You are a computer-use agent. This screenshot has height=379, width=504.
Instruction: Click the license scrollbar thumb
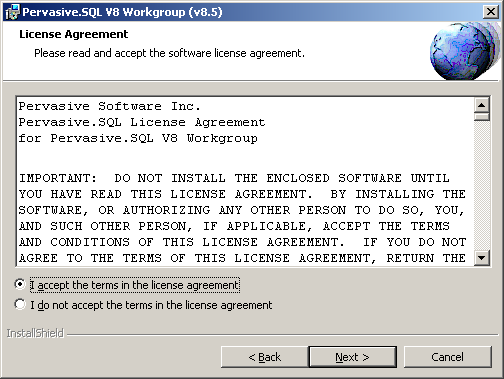point(481,117)
